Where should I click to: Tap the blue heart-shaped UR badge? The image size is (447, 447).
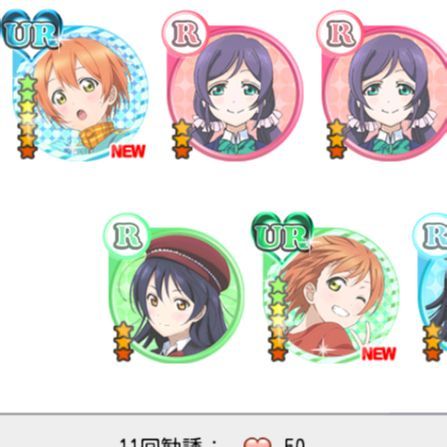coord(32,32)
